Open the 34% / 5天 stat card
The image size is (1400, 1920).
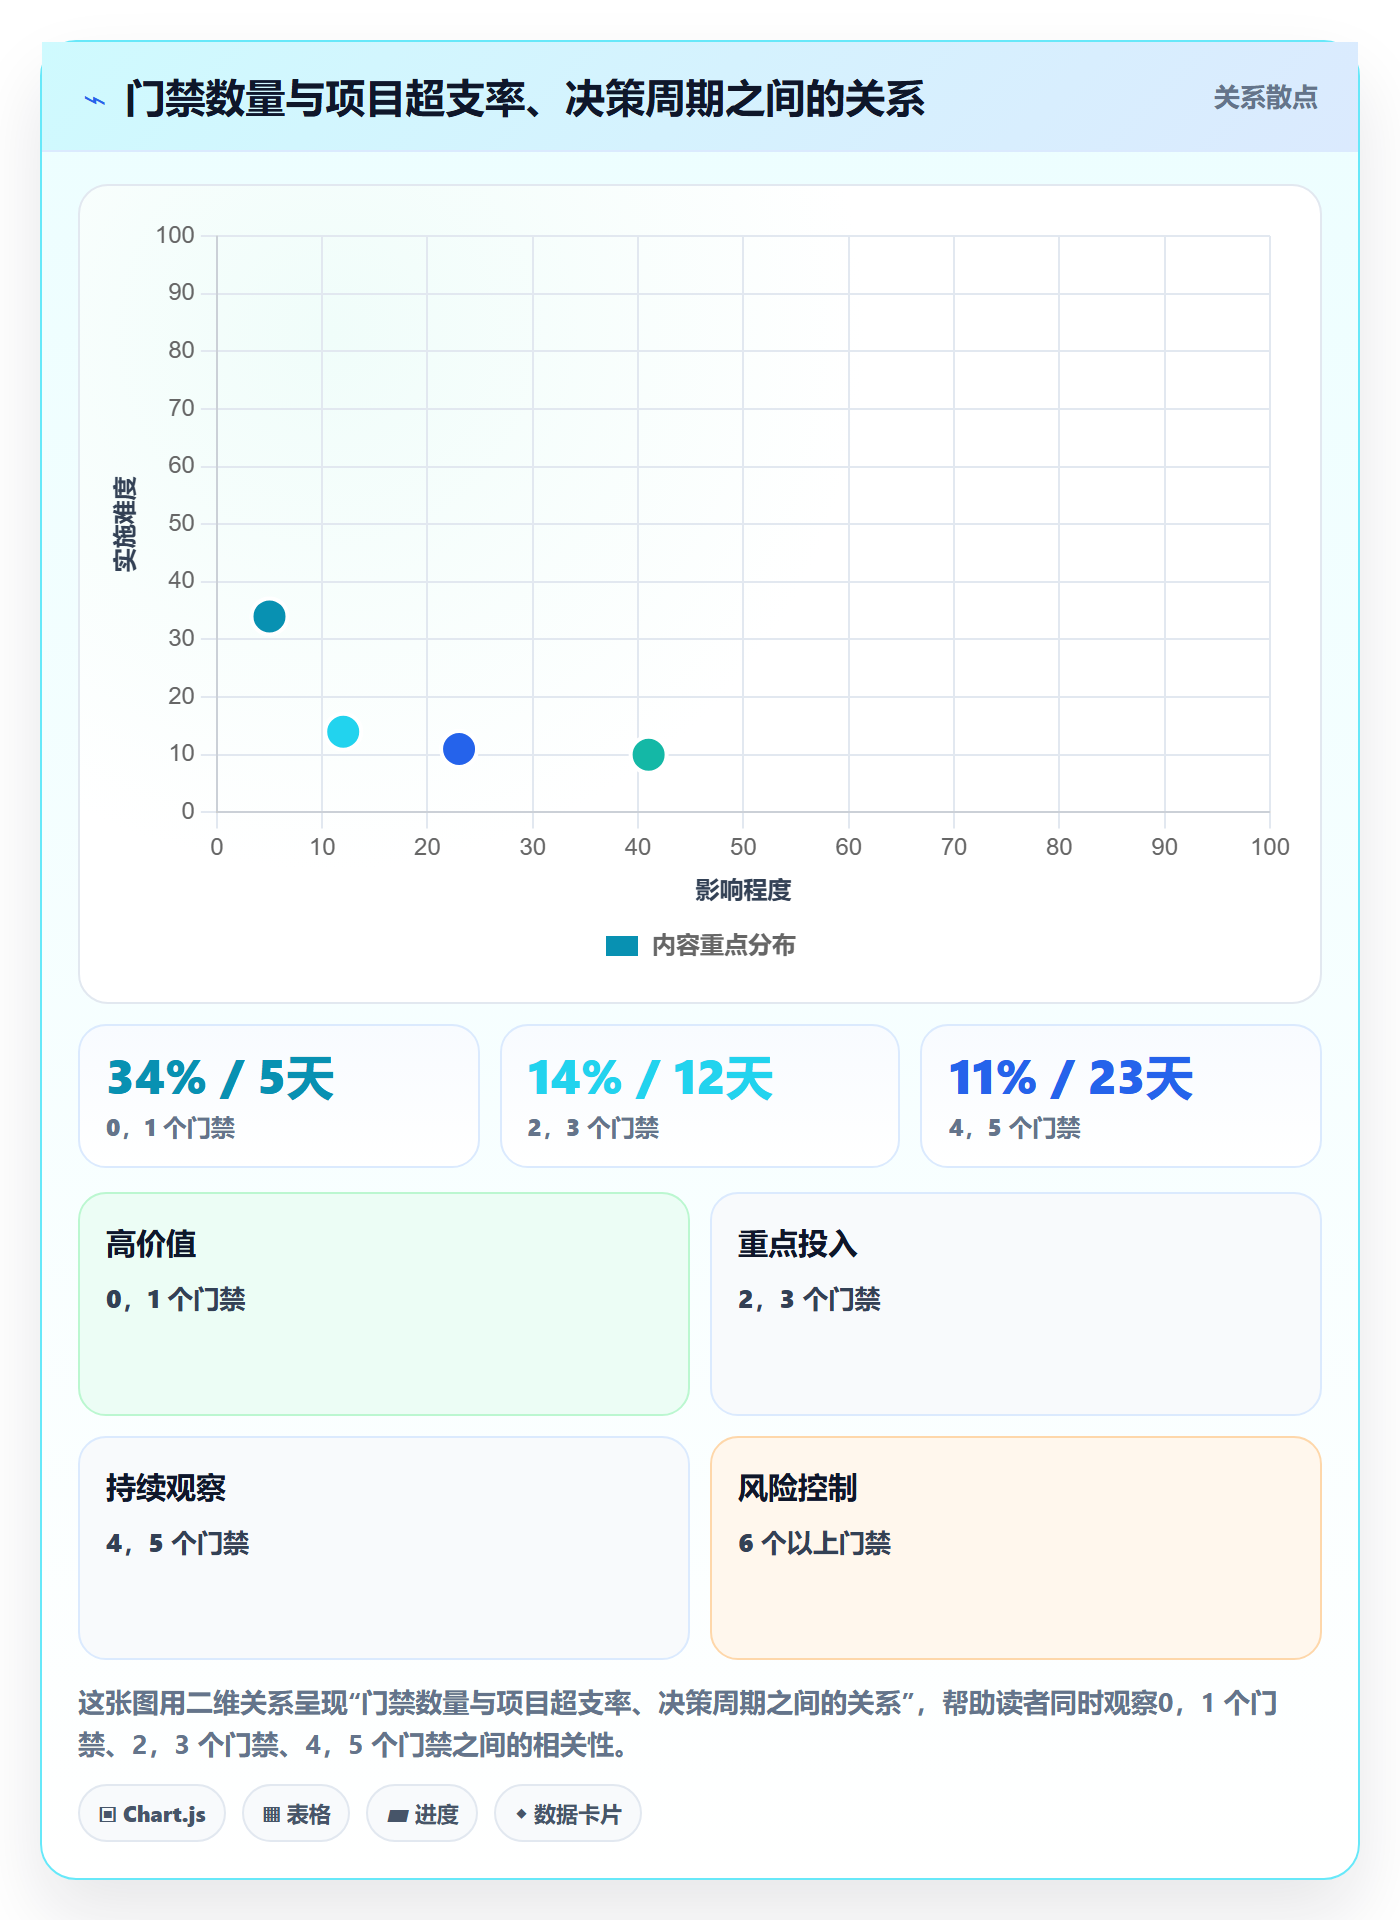tap(279, 1096)
